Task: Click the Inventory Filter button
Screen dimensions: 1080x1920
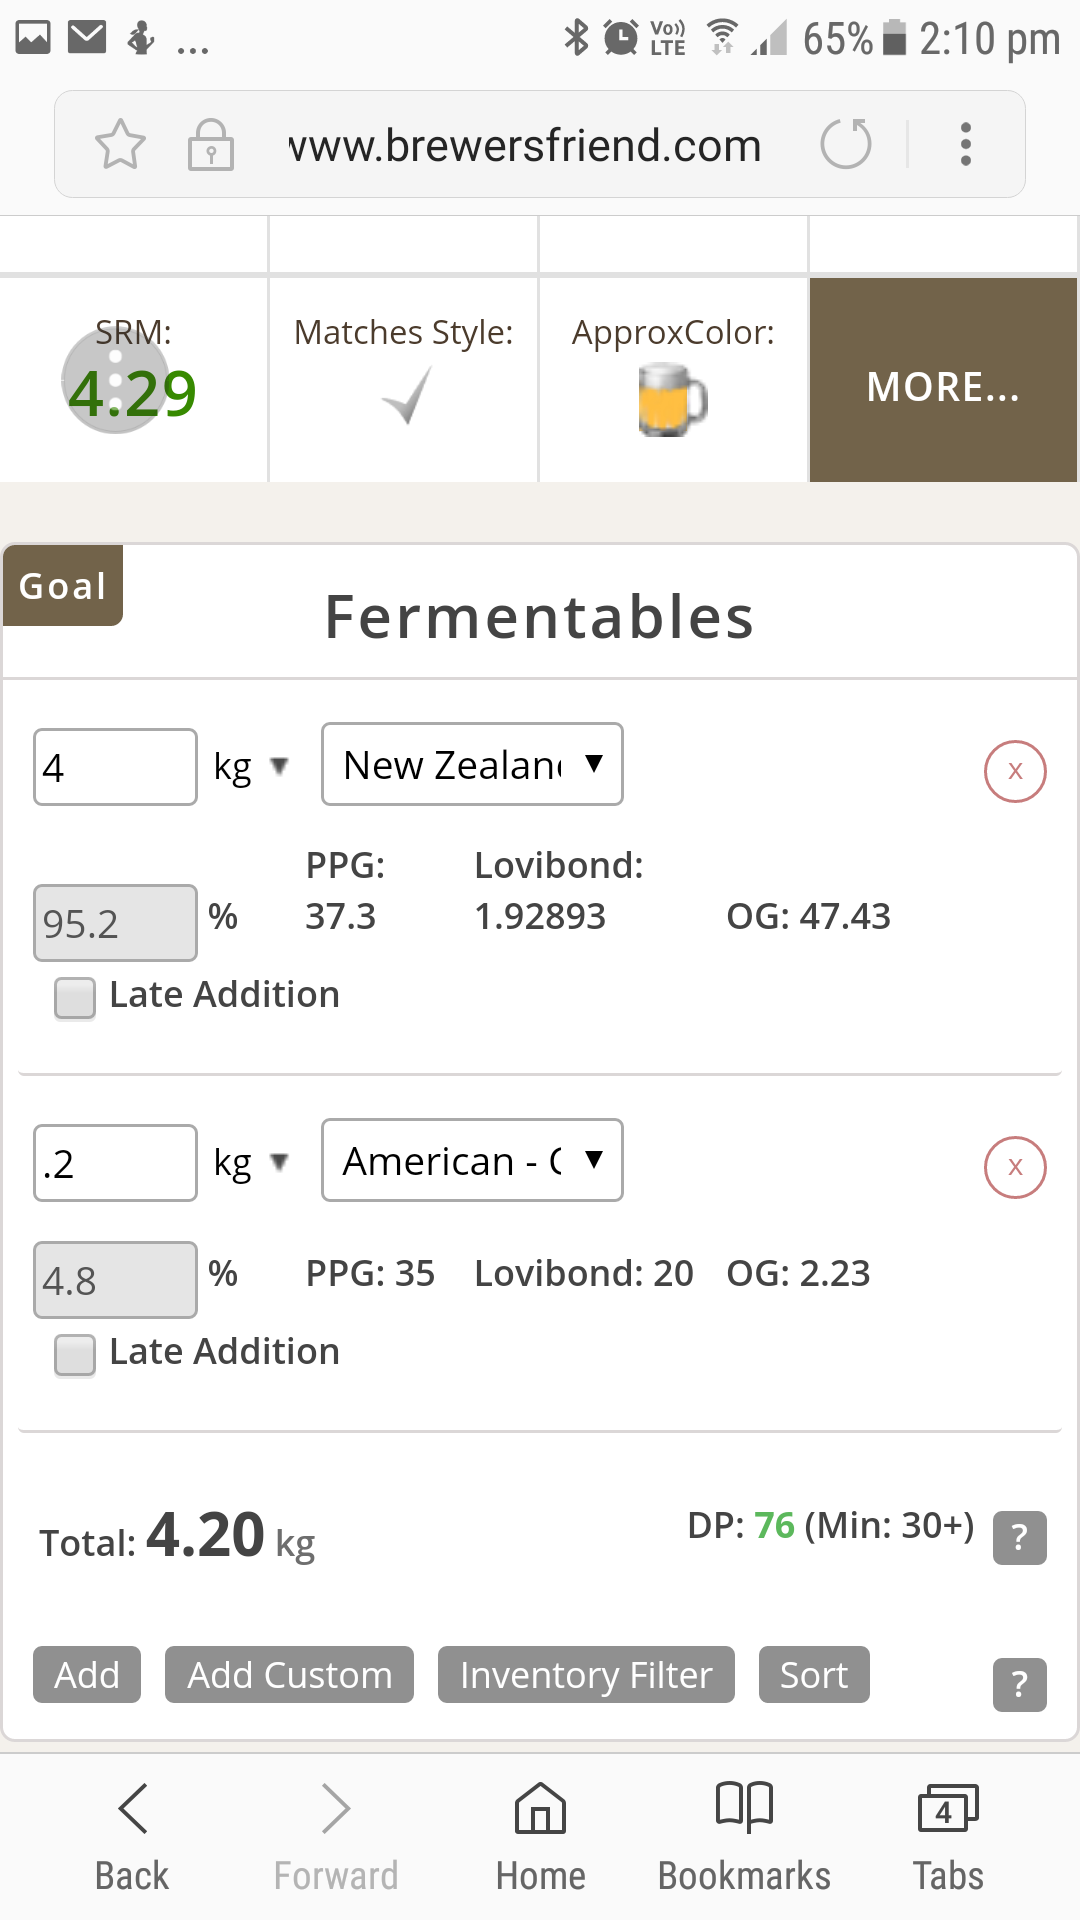Action: pyautogui.click(x=586, y=1675)
